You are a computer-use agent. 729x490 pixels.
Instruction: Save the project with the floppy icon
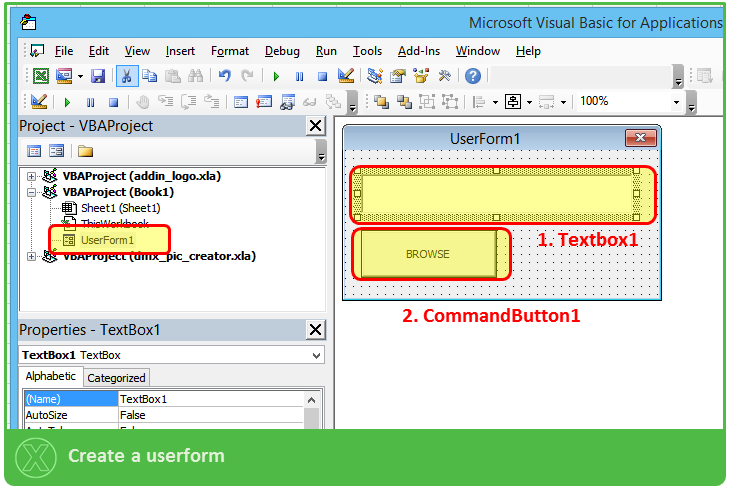tap(98, 75)
